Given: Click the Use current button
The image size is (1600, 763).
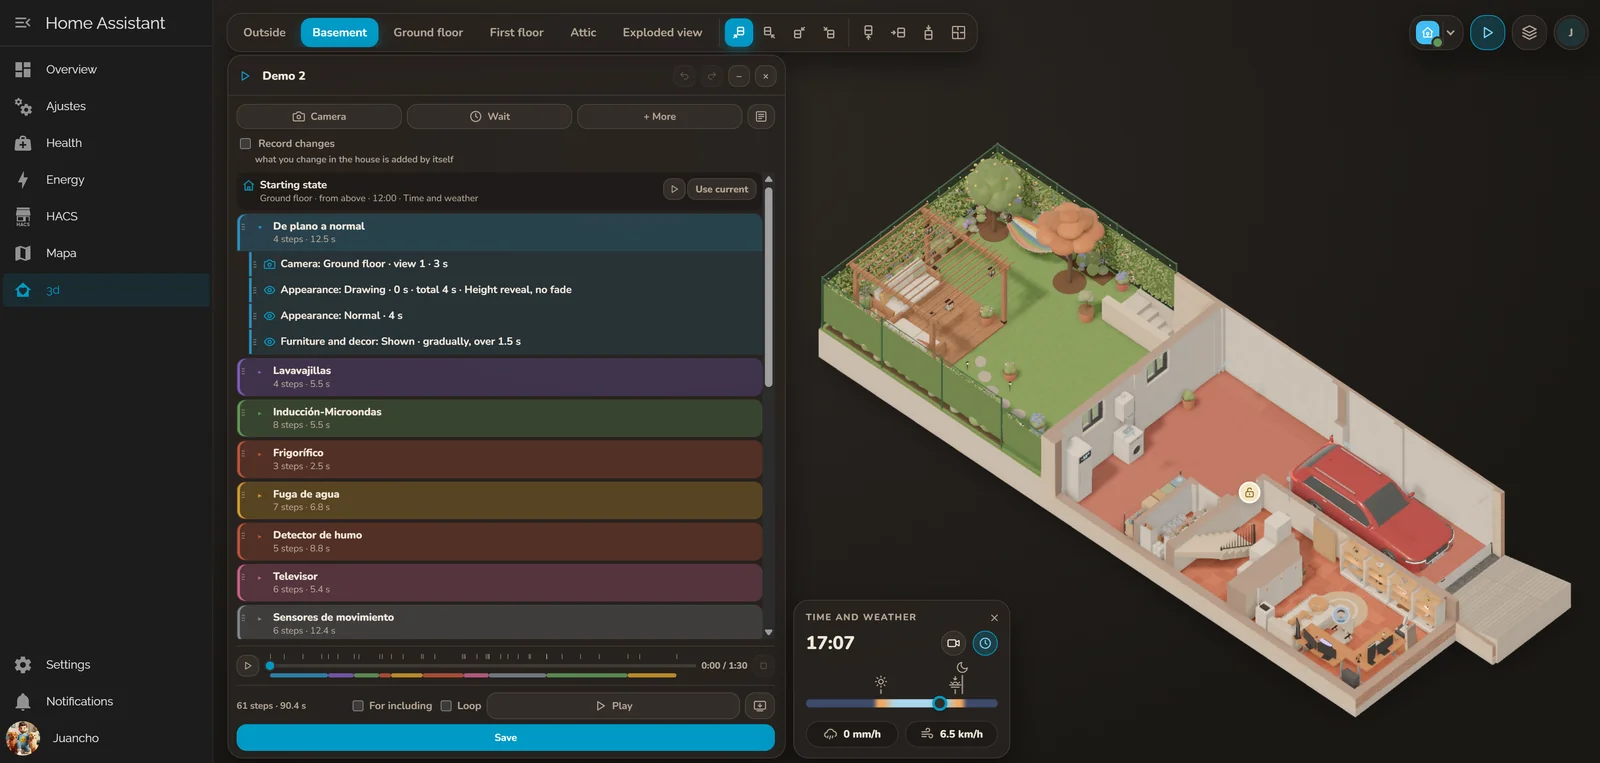Looking at the screenshot, I should 721,189.
